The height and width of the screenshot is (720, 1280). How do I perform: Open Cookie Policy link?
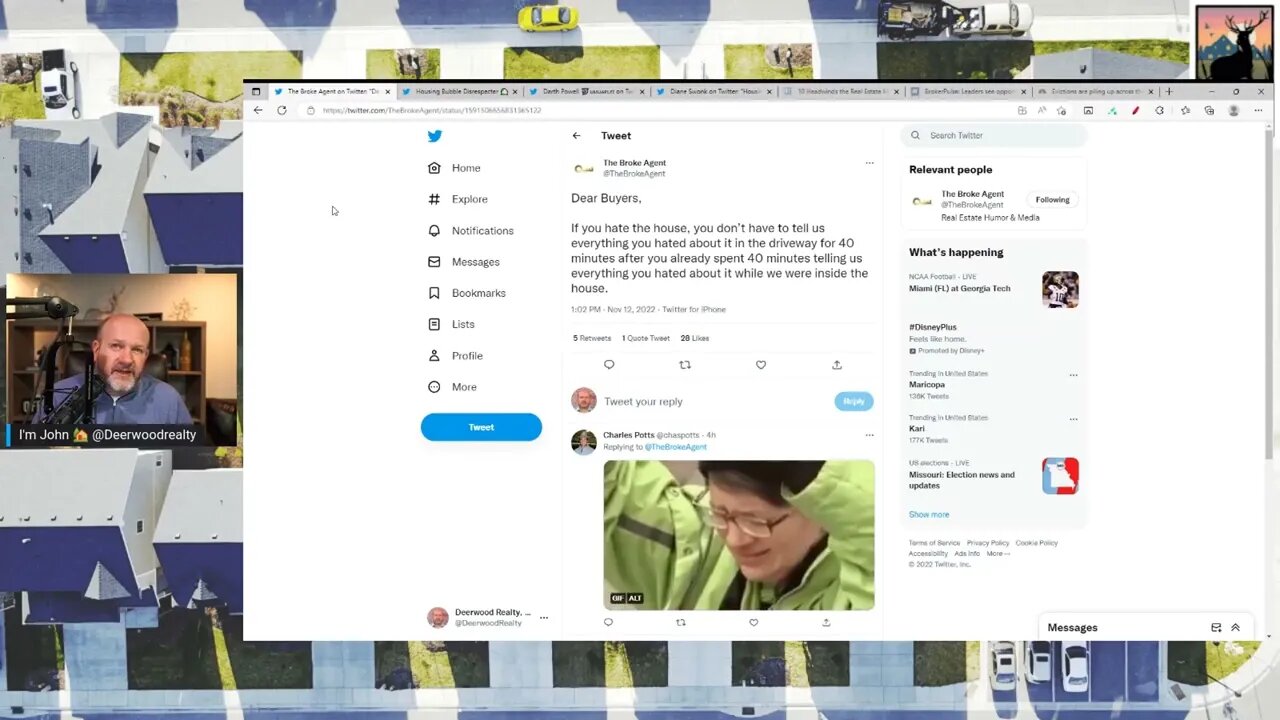point(1037,543)
